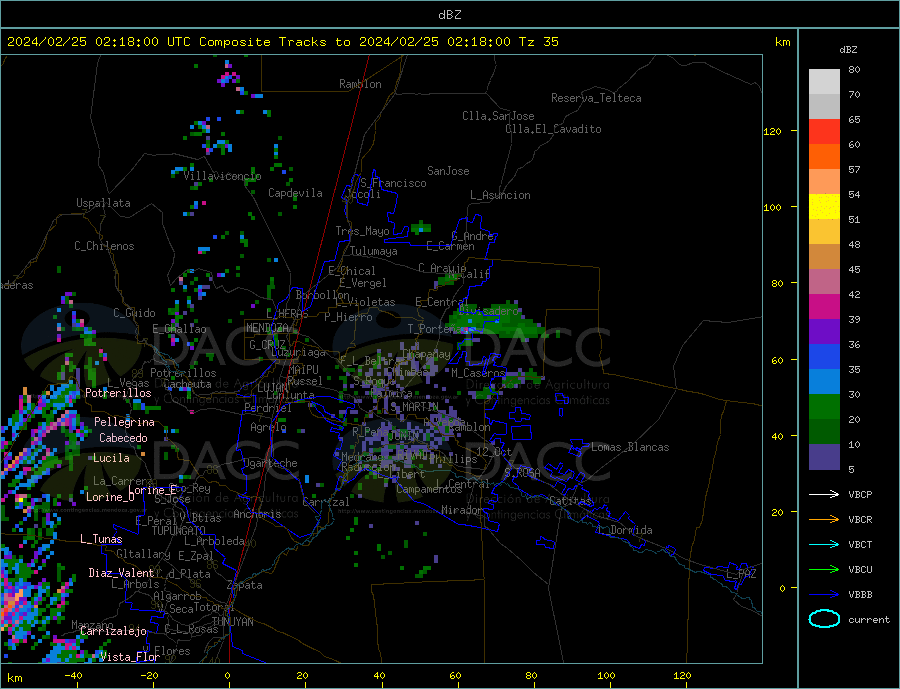Click the VBBB legend label
The width and height of the screenshot is (900, 689).
860,595
